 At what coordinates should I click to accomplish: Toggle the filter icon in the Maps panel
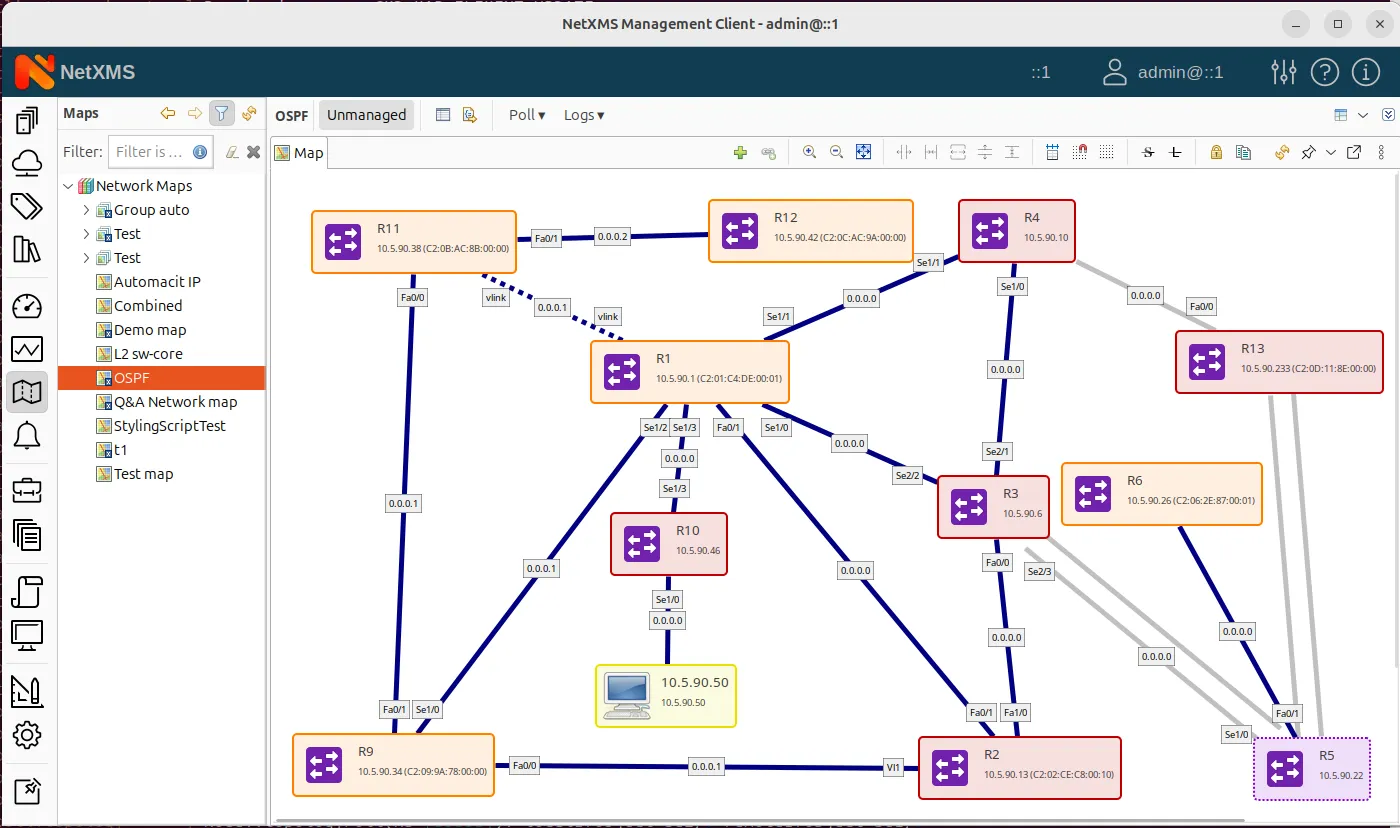click(x=221, y=114)
